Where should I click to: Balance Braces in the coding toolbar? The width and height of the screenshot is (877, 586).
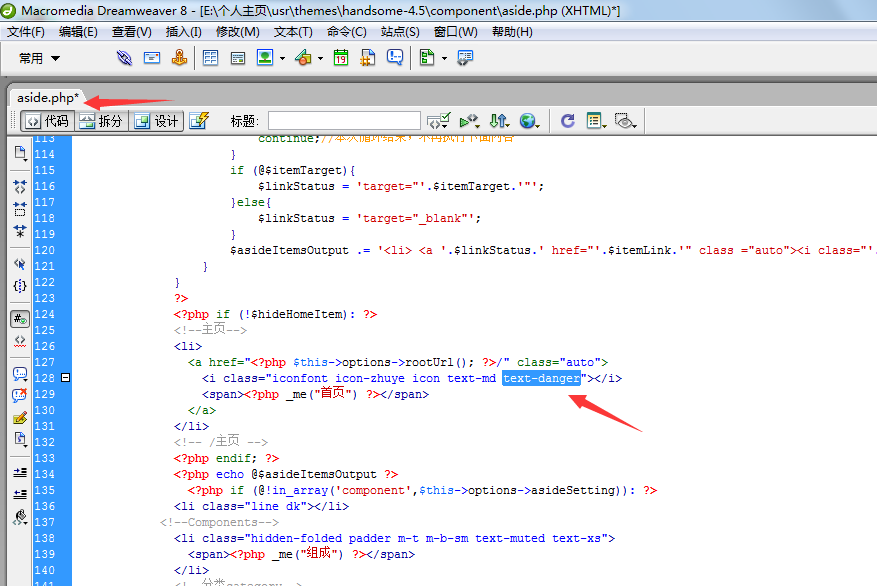point(20,286)
